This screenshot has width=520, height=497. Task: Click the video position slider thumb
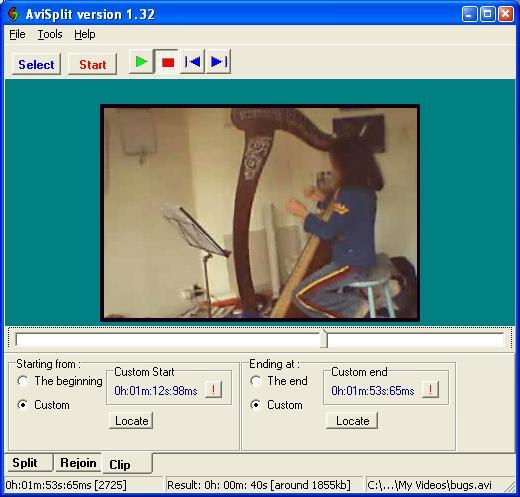coord(324,339)
